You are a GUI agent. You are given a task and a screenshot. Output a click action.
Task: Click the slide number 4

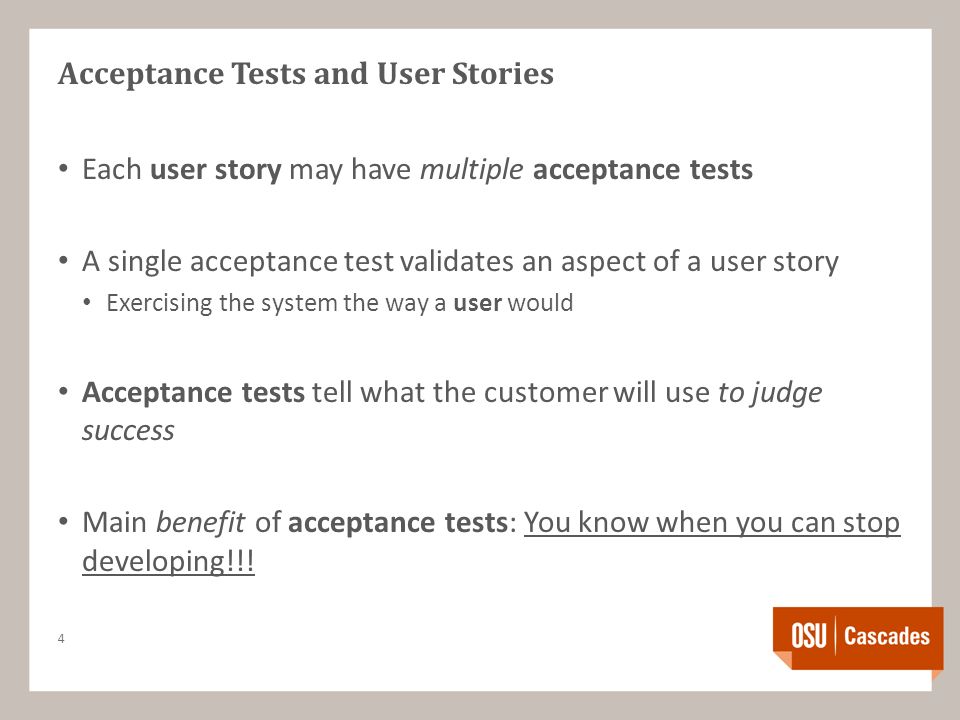tap(61, 639)
